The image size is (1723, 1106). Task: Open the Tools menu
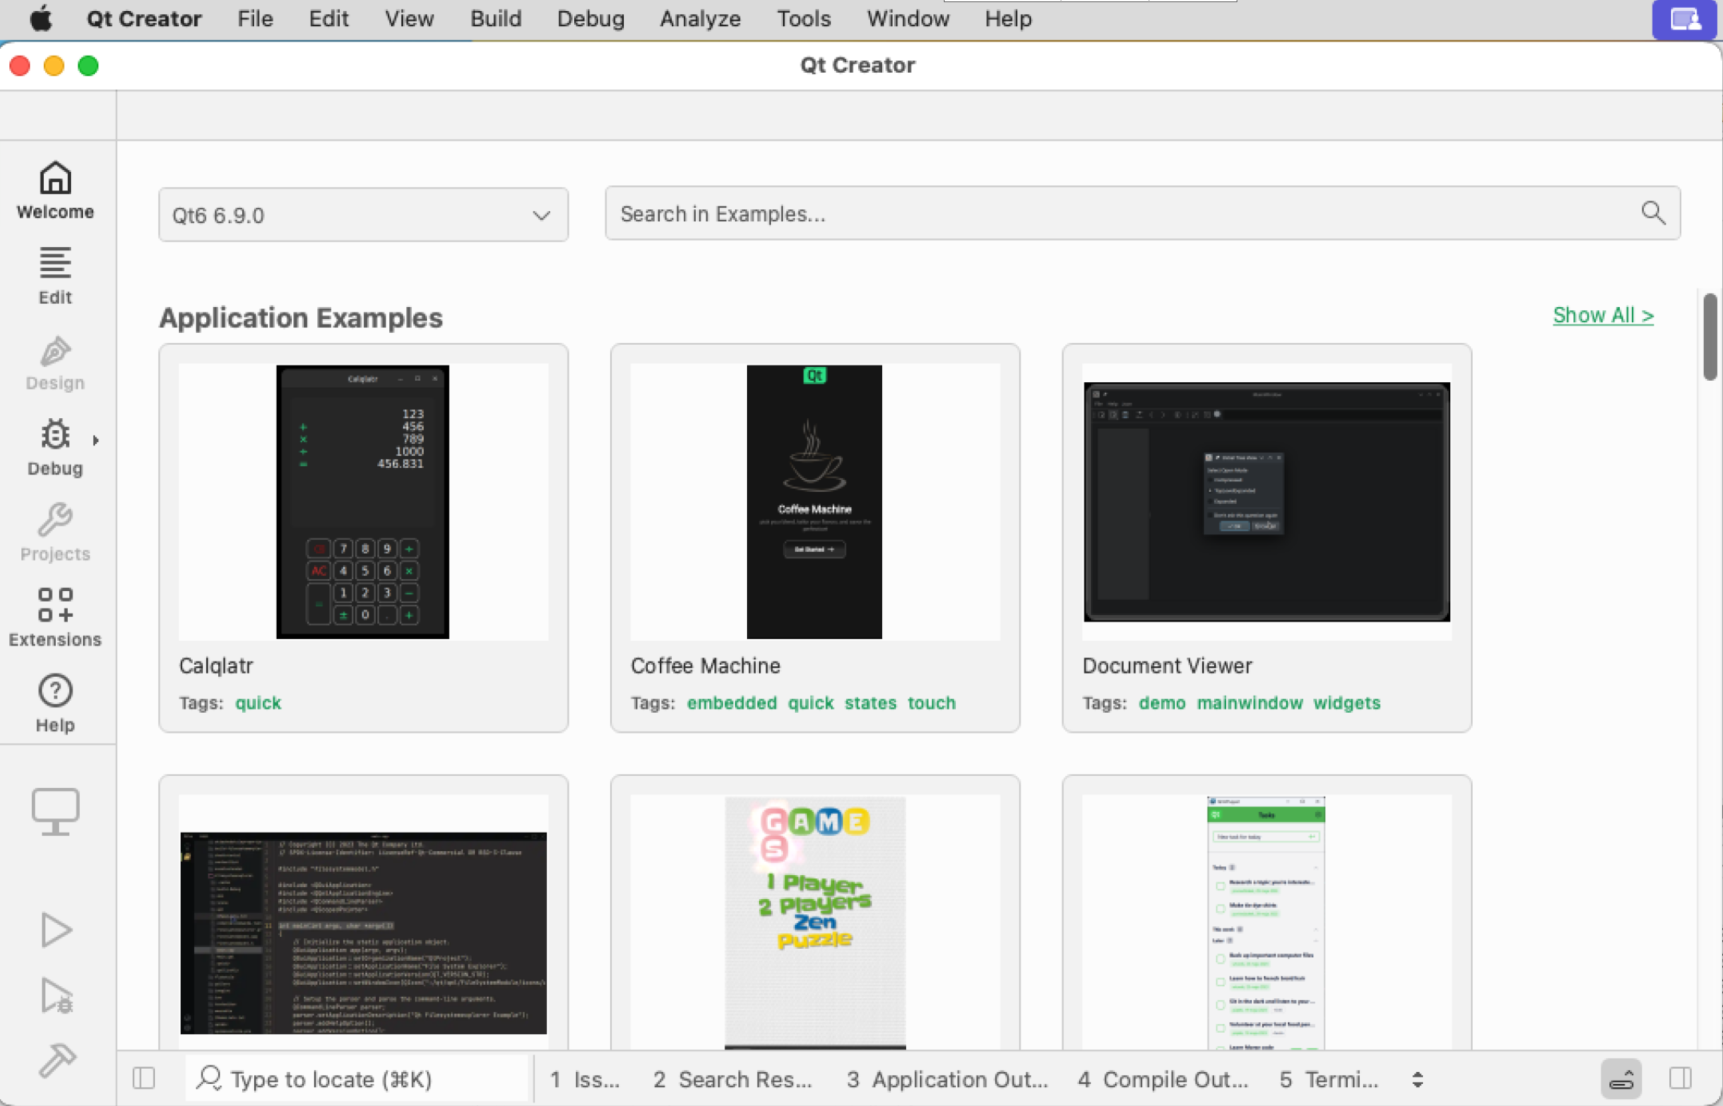pos(804,19)
